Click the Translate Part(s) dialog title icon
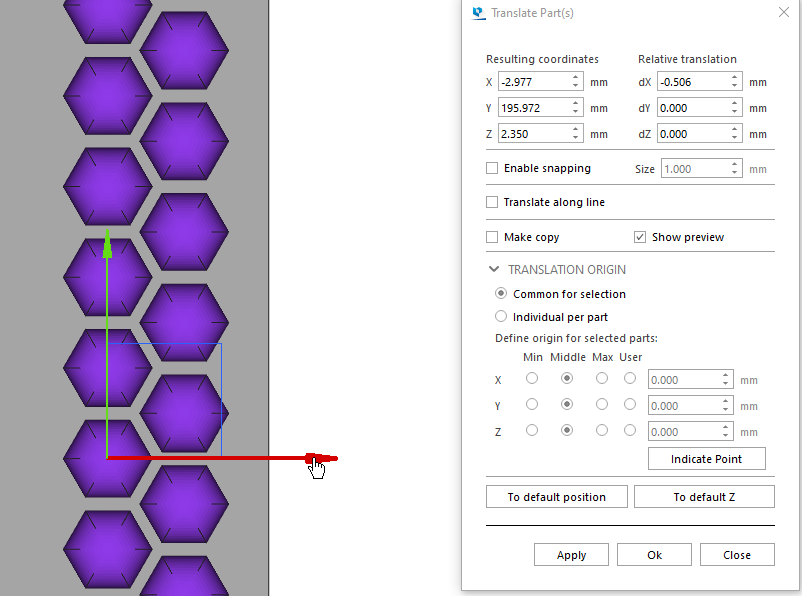Screen dimensions: 802x596 478,13
